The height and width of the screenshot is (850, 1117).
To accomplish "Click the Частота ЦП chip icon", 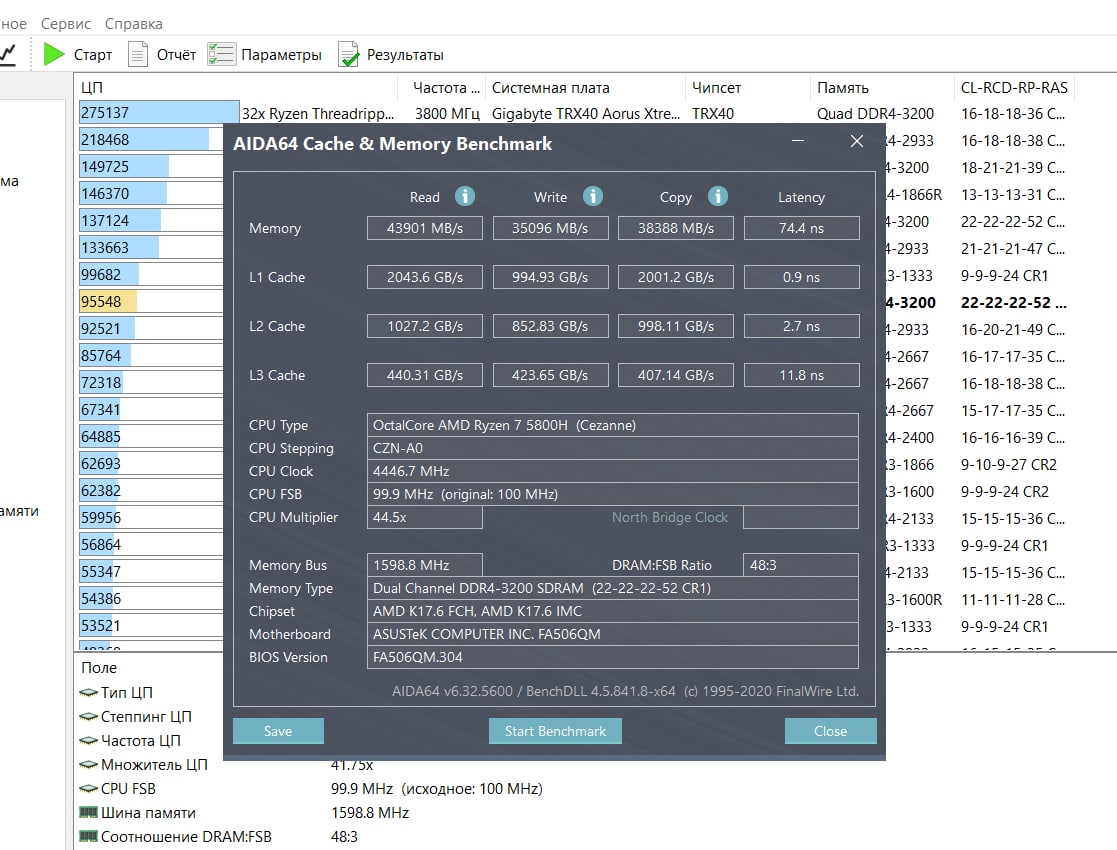I will 88,740.
